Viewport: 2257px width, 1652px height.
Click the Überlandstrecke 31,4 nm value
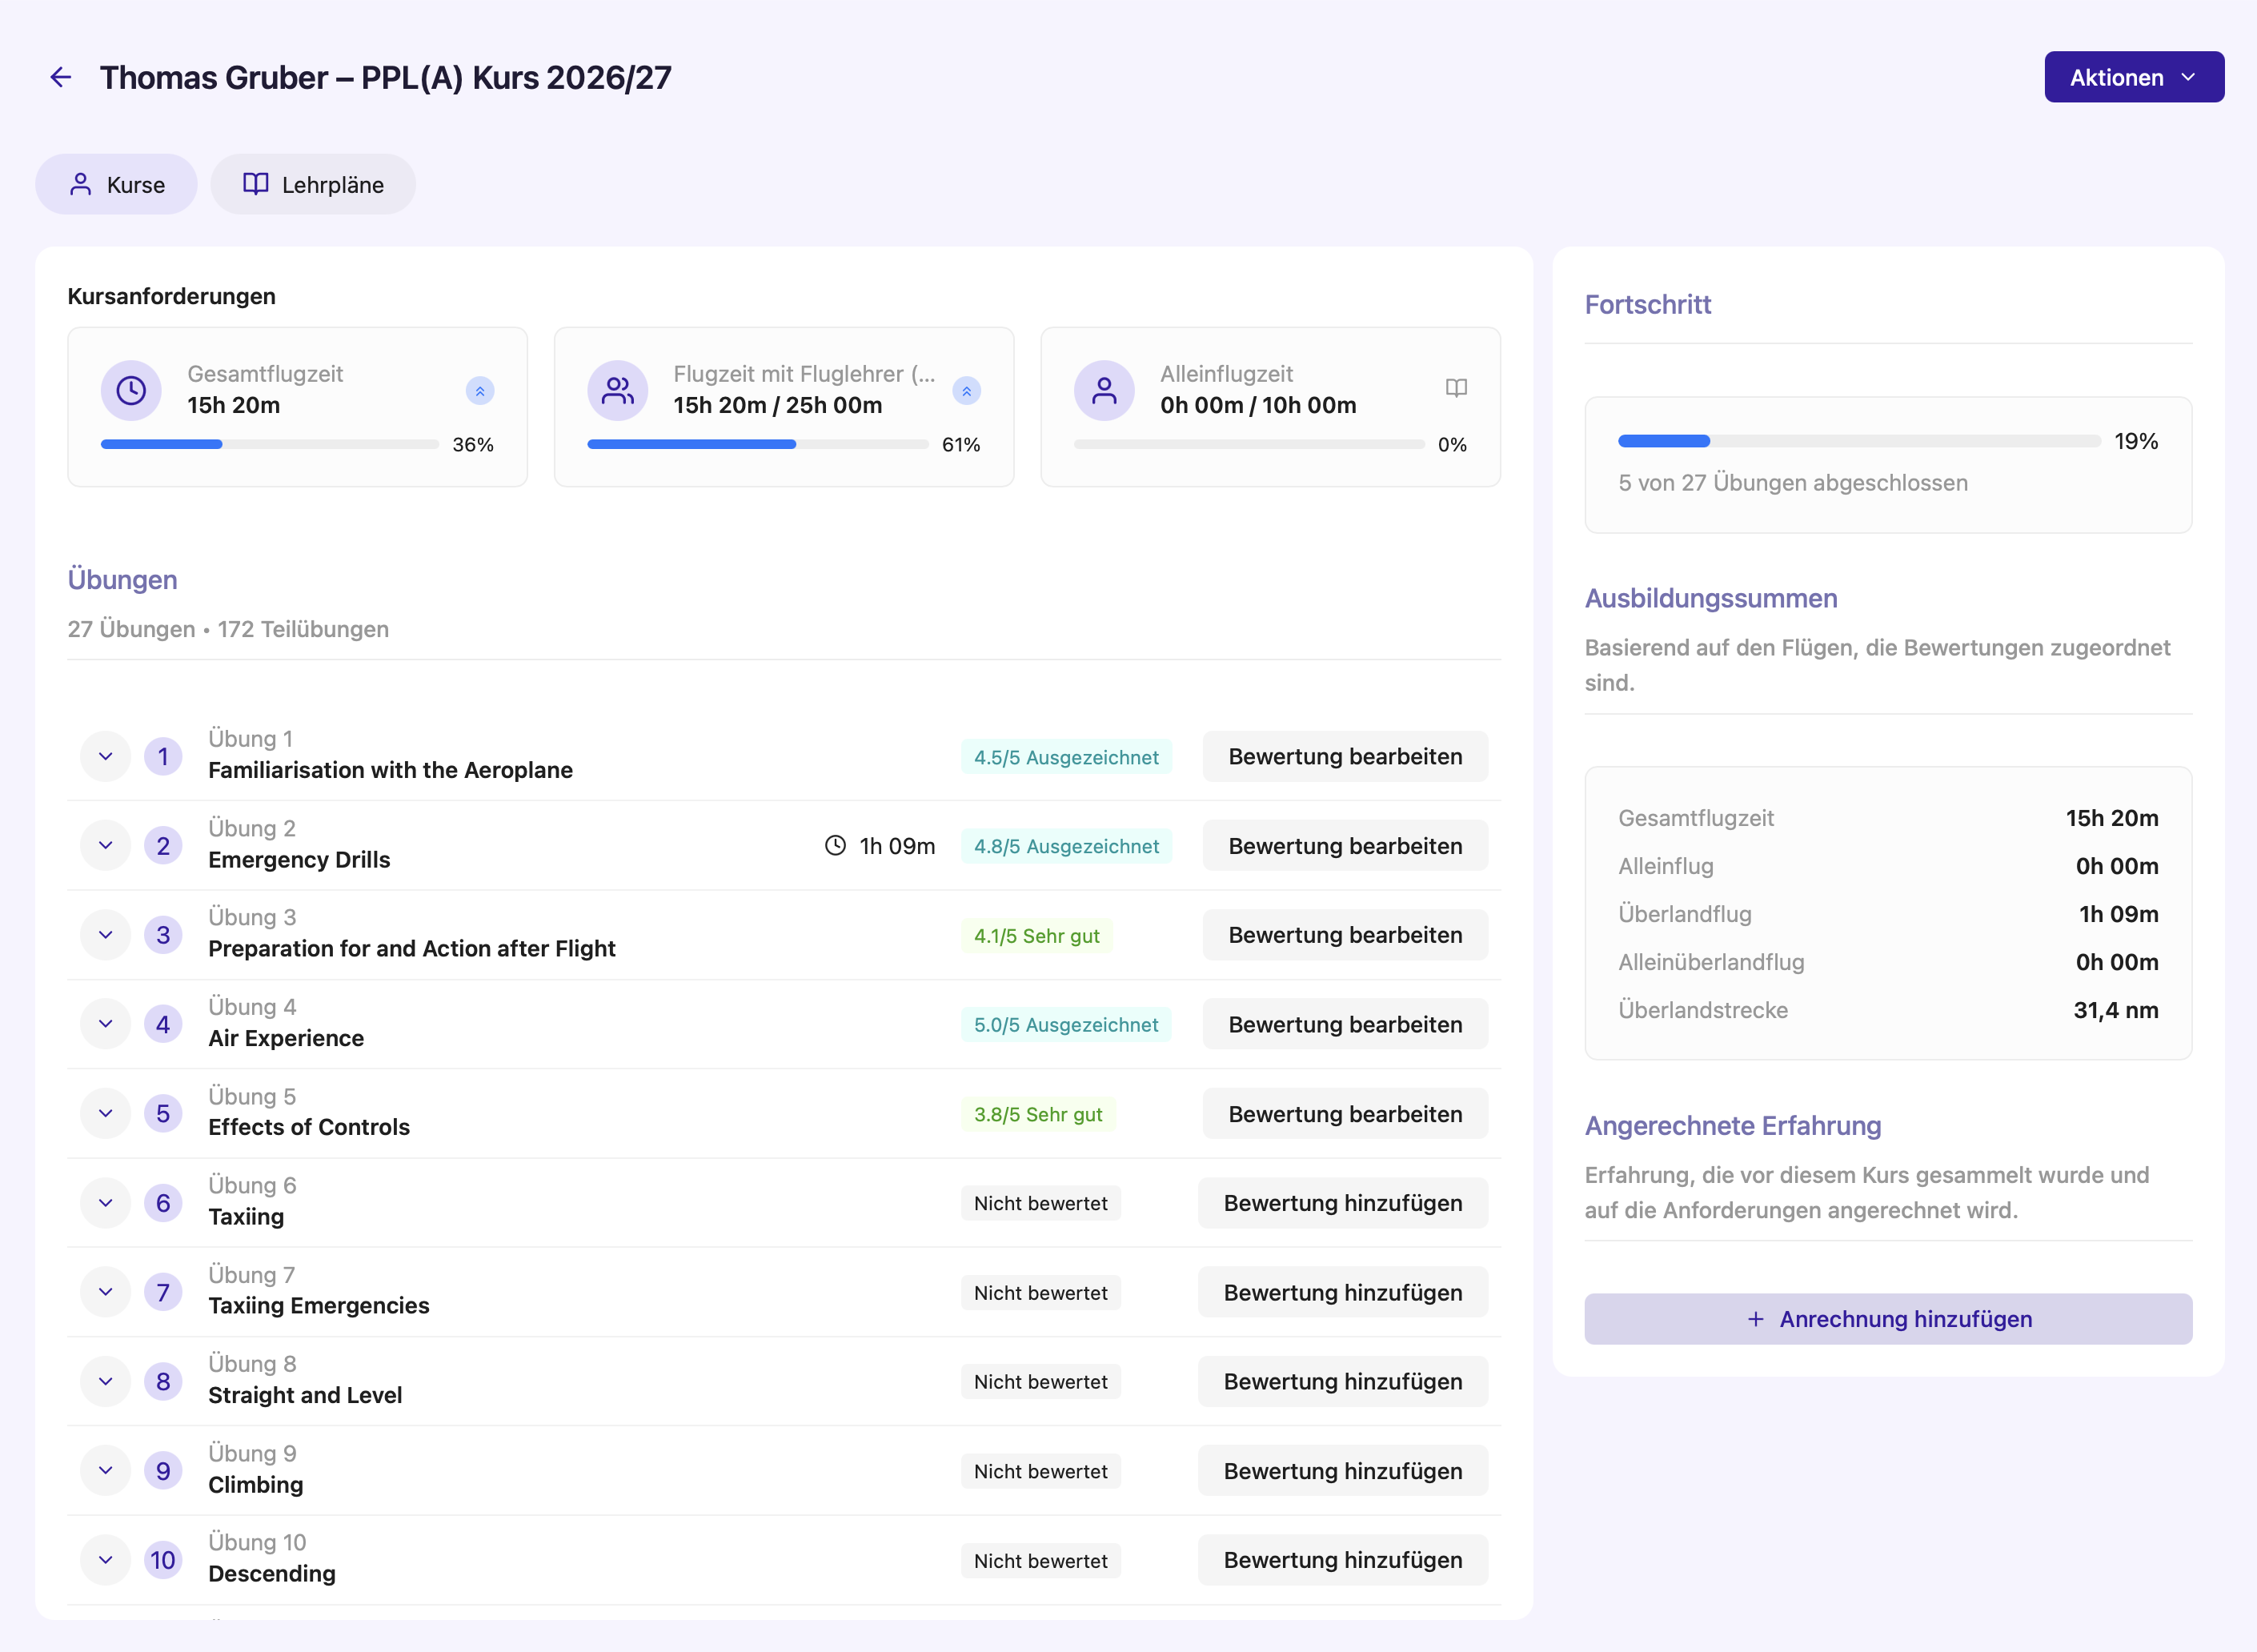[x=2116, y=1010]
